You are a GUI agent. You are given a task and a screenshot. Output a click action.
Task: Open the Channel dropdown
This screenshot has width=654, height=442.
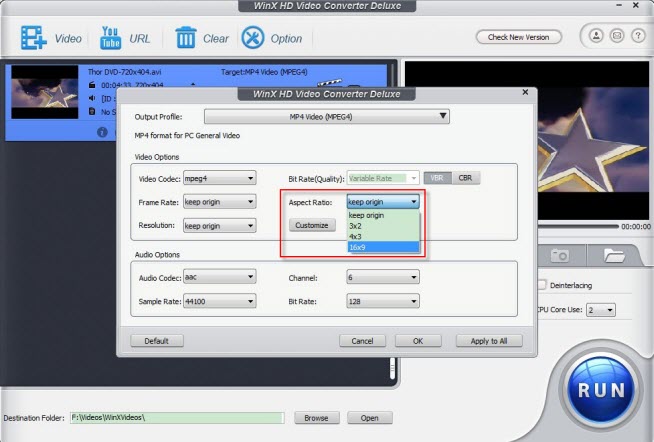coord(383,277)
